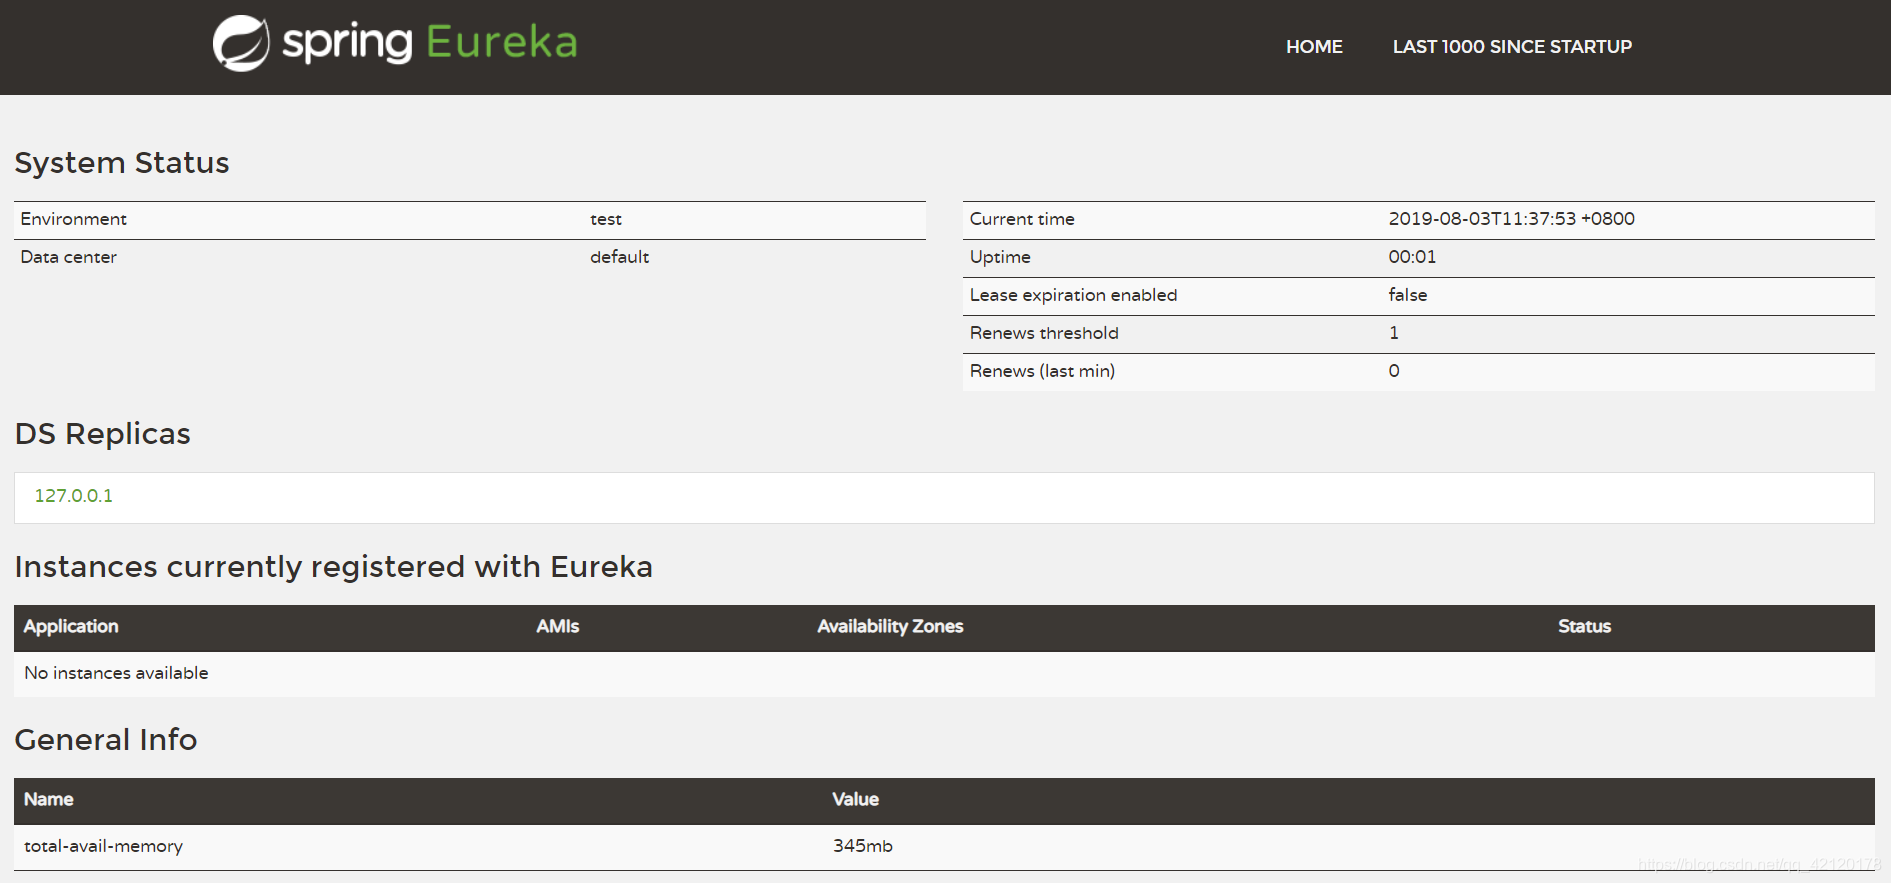Click the 'false' lease expiration value
The width and height of the screenshot is (1891, 883).
tap(1408, 295)
